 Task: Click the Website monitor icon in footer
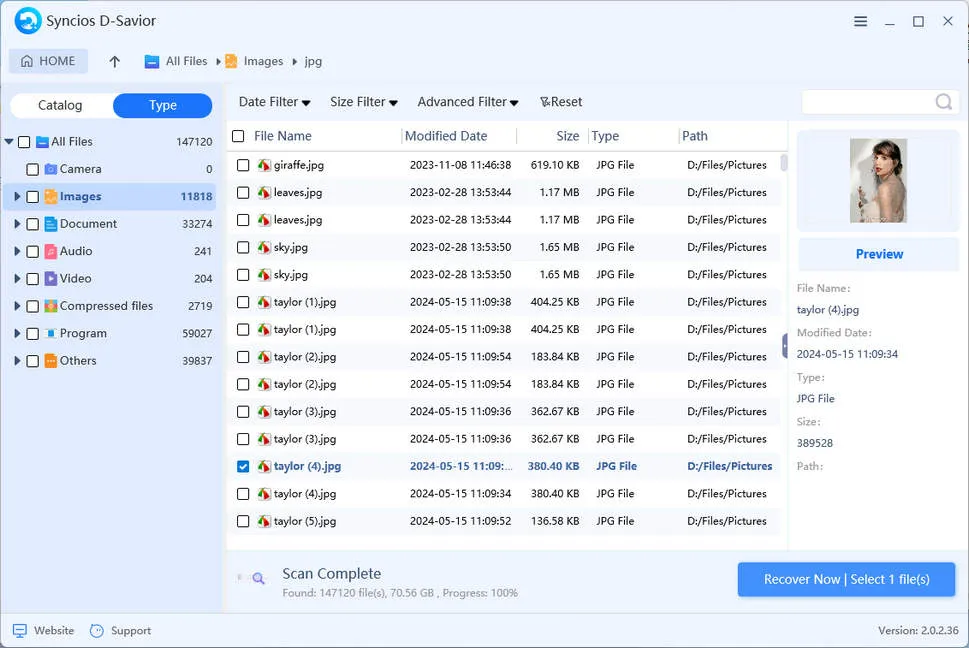pos(20,631)
